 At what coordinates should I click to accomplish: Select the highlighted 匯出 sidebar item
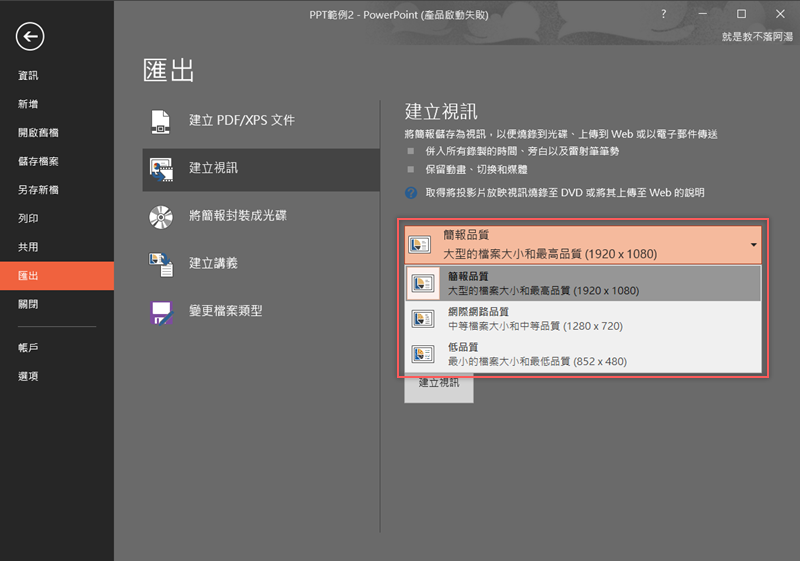pyautogui.click(x=57, y=276)
